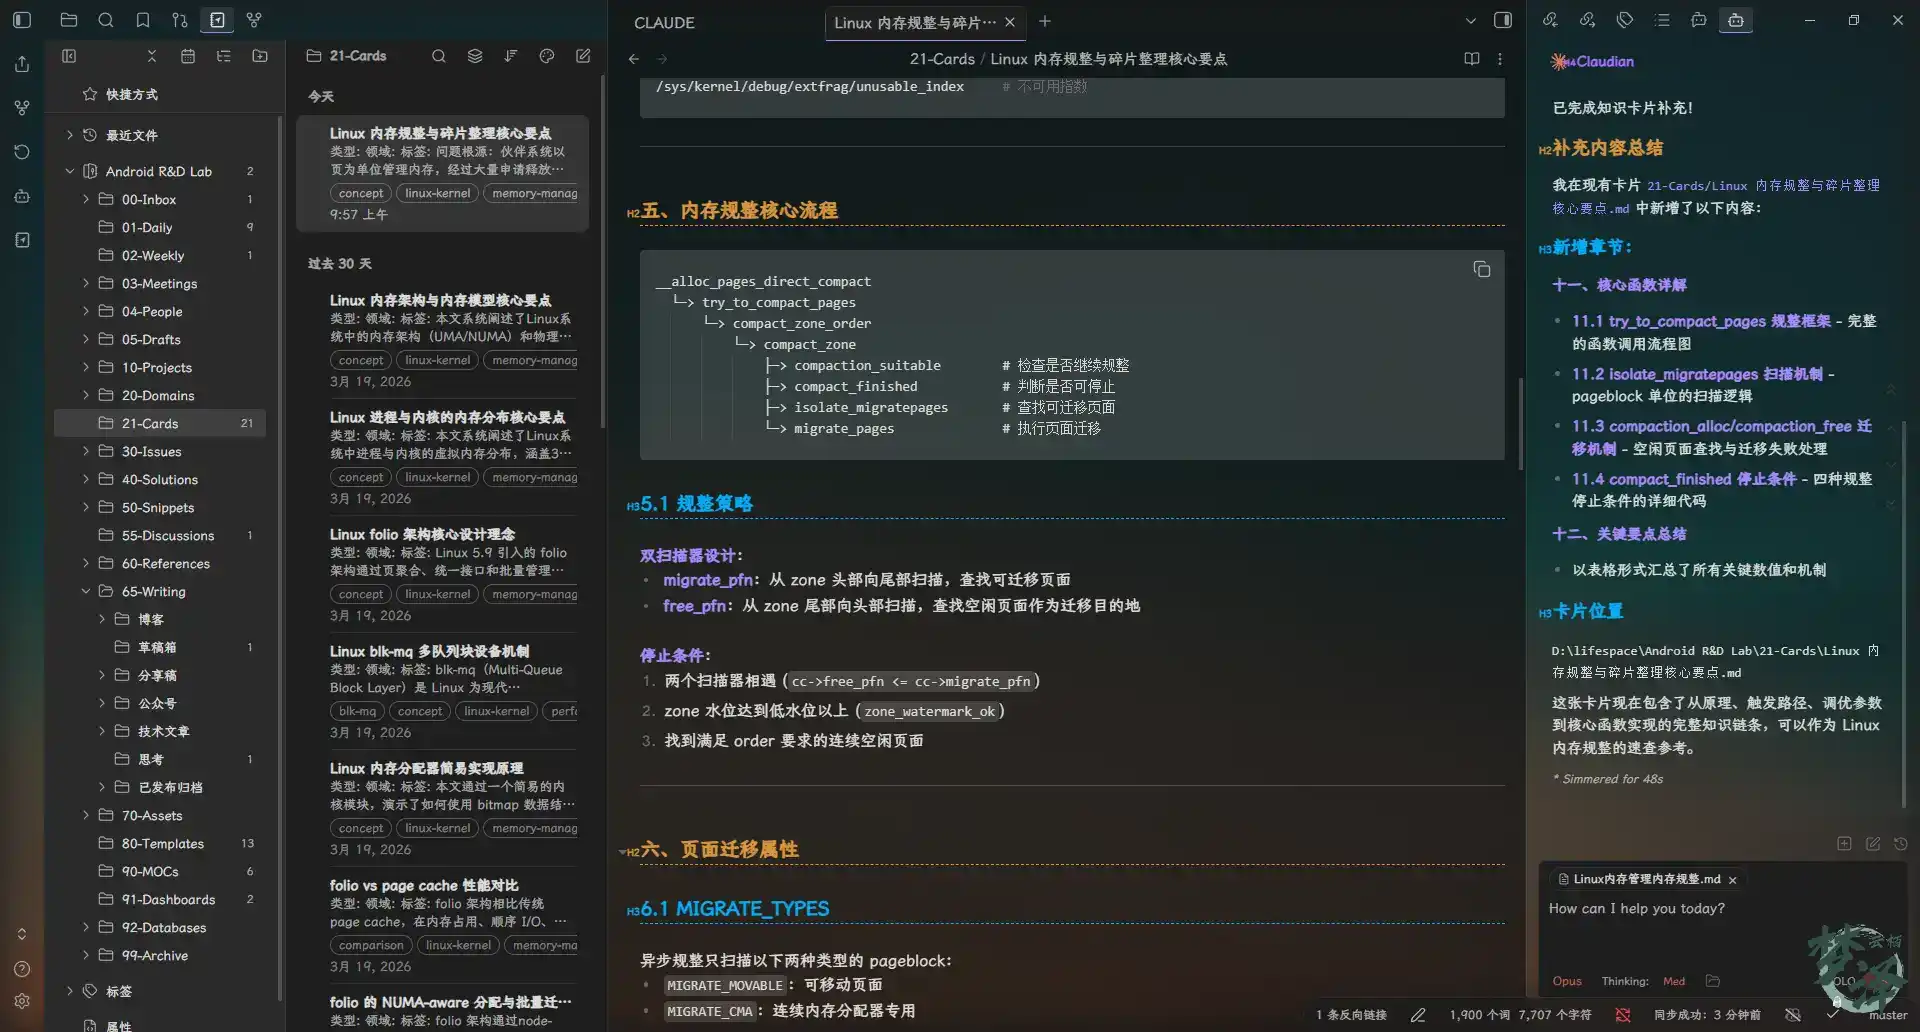Expand the 03-Meetings folder

point(86,283)
